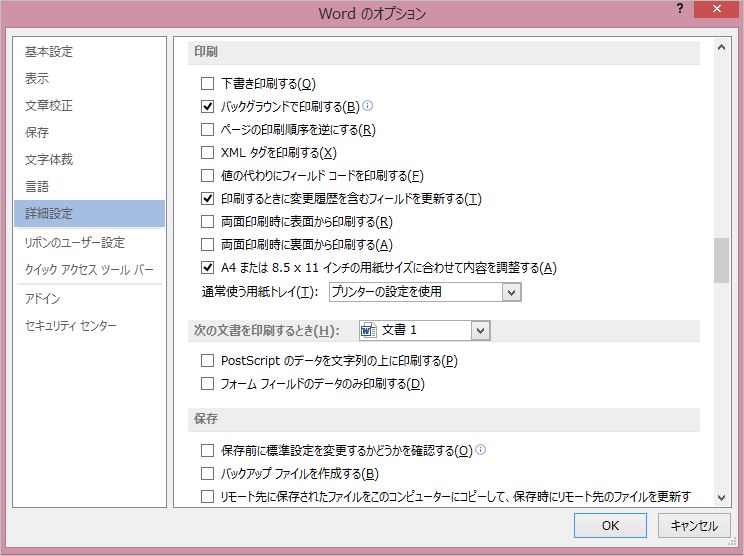Enable PostScript のデータを文字列の上に印刷する
The image size is (744, 556).
207,361
